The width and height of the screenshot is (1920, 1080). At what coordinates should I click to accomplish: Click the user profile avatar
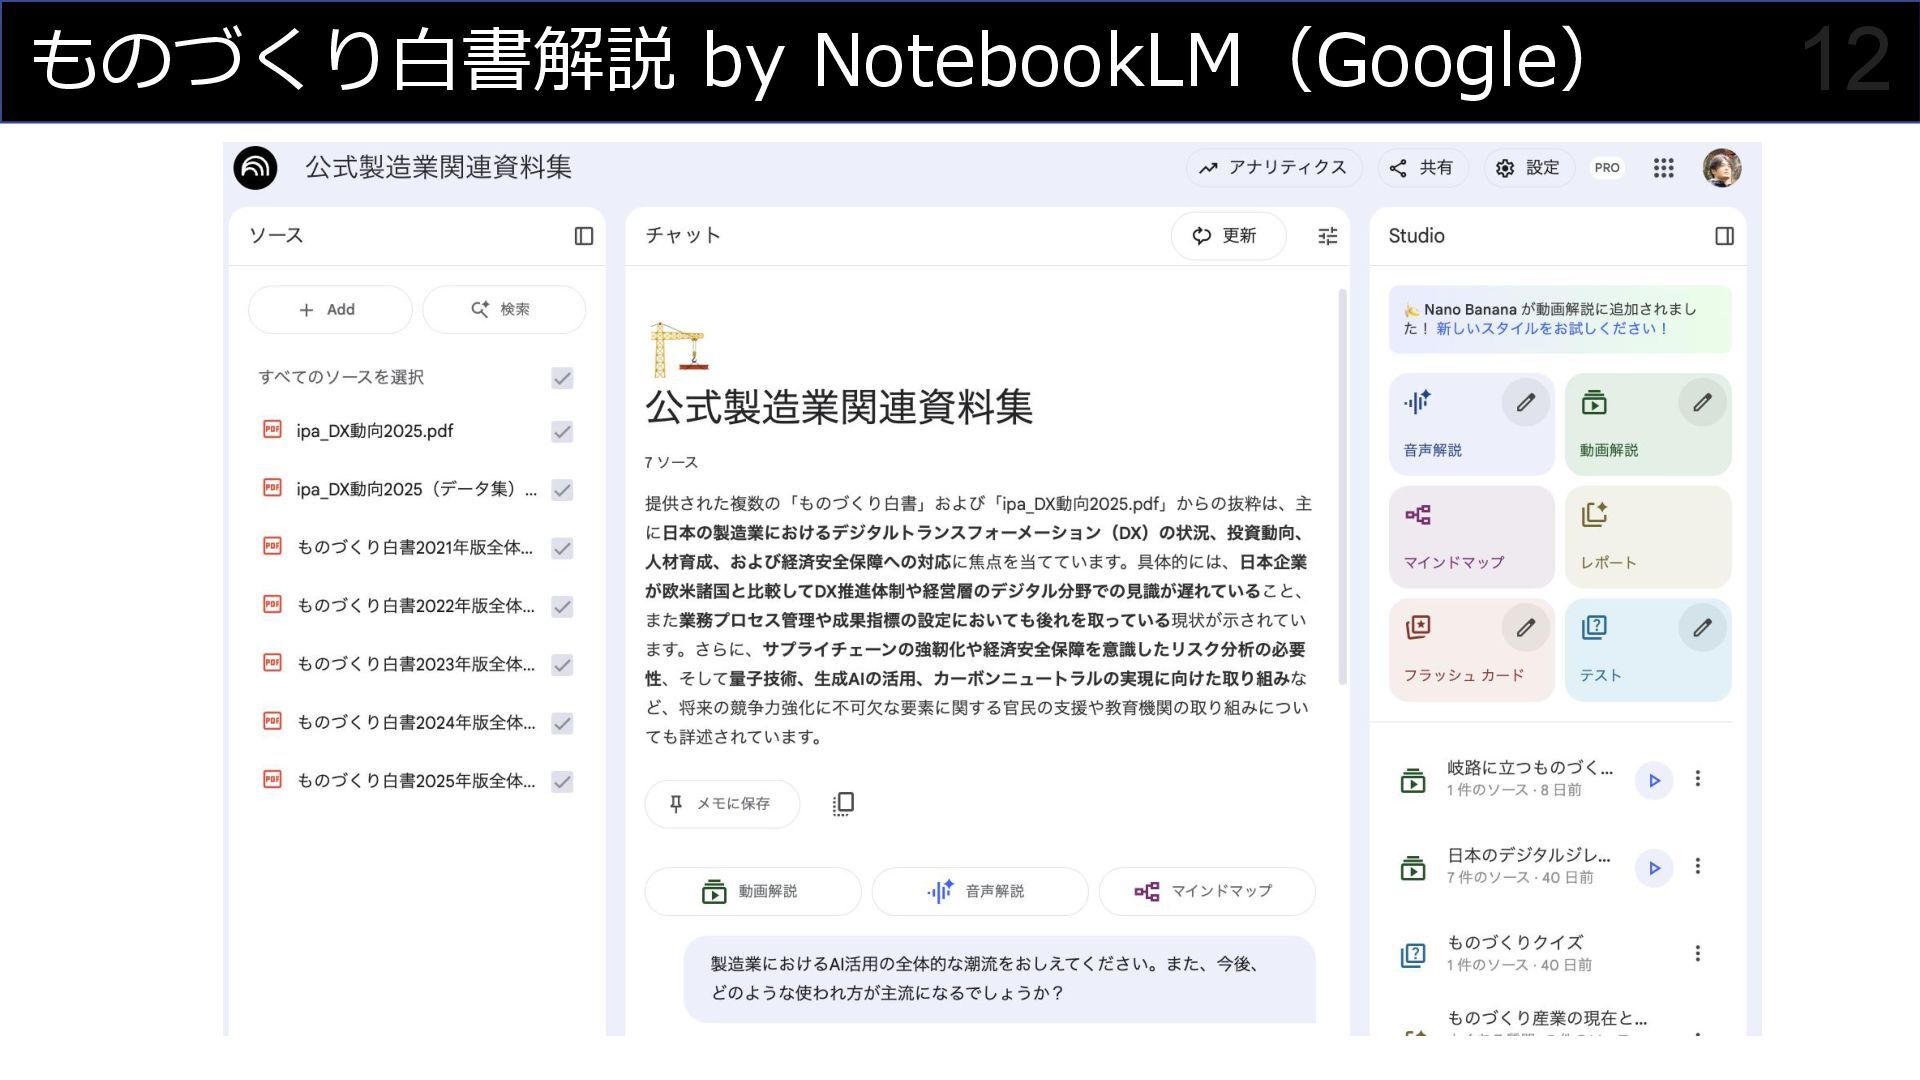pyautogui.click(x=1722, y=168)
